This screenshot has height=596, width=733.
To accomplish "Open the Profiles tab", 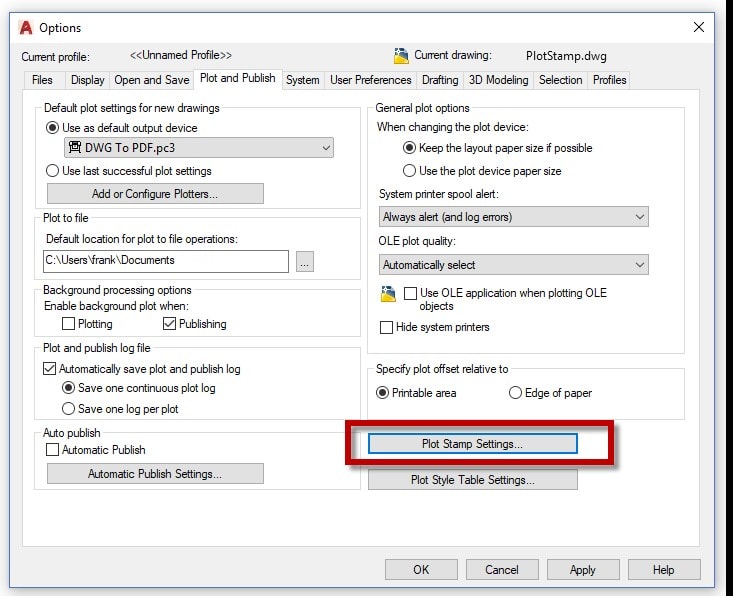I will (x=609, y=80).
